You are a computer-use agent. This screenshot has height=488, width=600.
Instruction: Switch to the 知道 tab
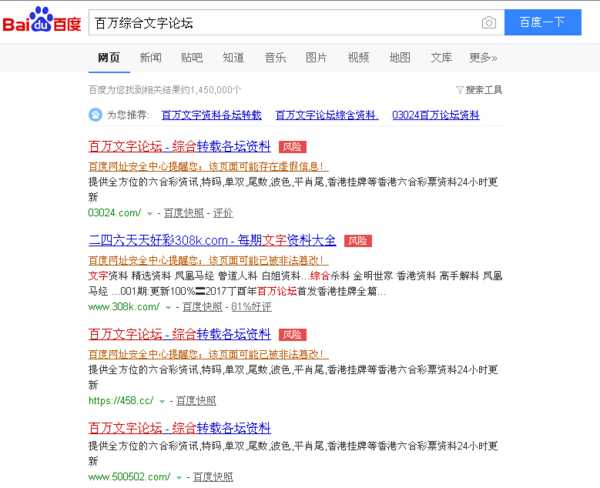233,58
